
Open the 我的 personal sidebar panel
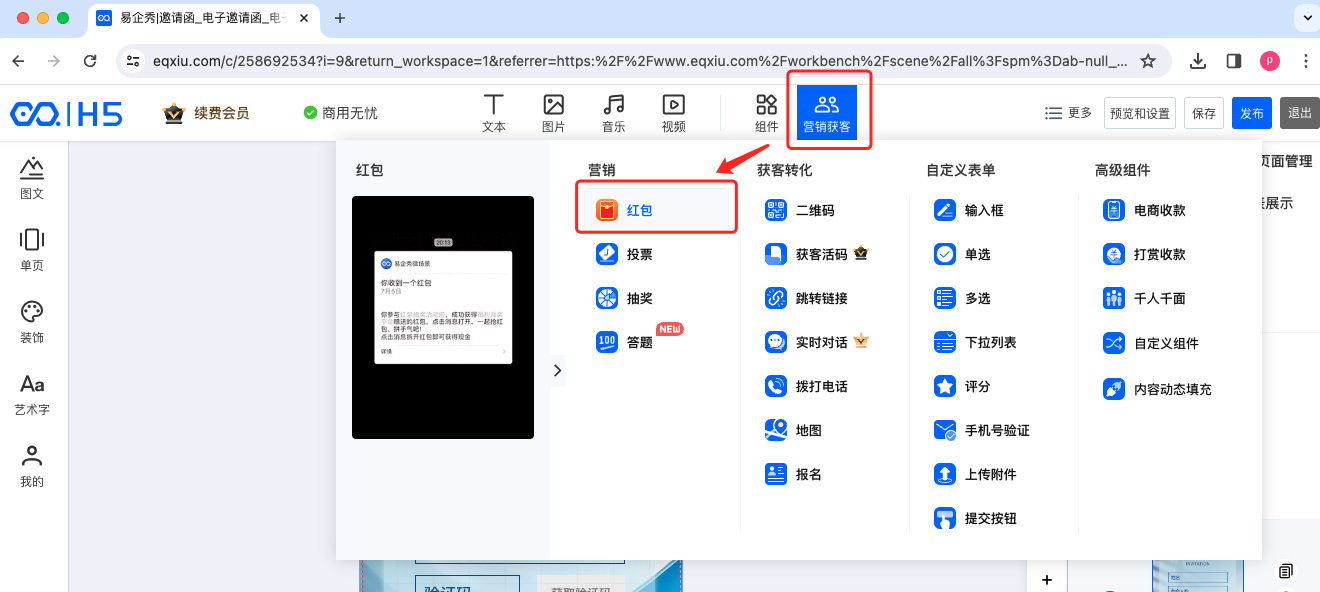(x=32, y=466)
